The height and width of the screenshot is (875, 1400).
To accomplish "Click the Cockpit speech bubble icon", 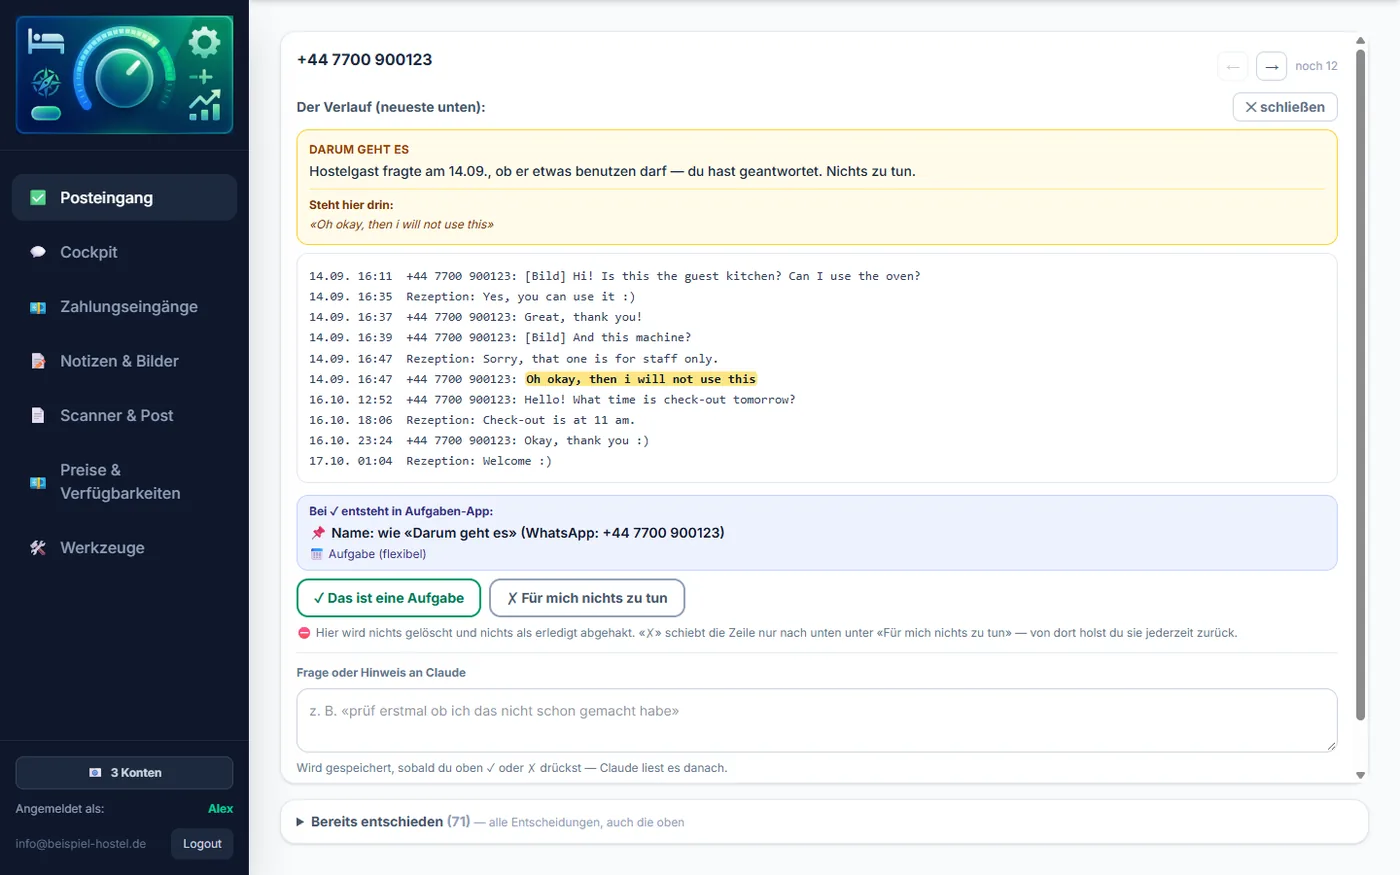I will [x=38, y=252].
